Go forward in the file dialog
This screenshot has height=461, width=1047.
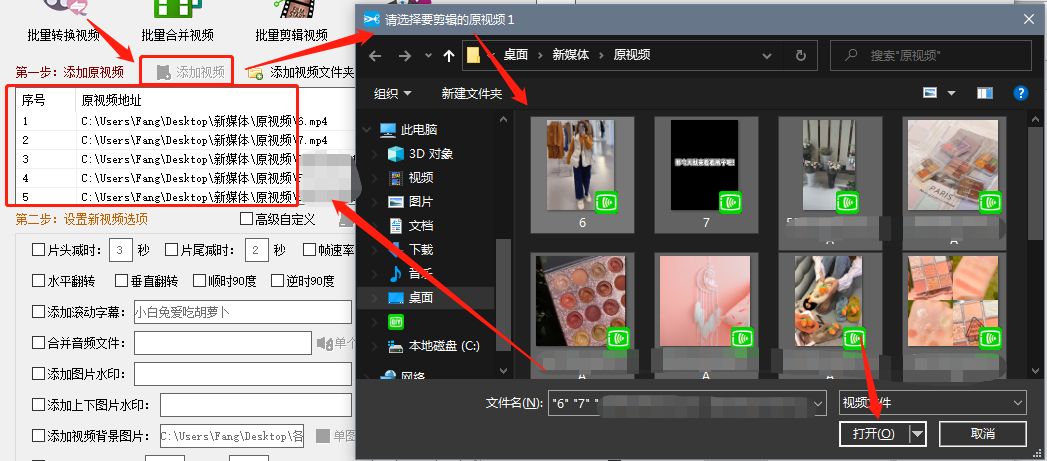[x=405, y=56]
